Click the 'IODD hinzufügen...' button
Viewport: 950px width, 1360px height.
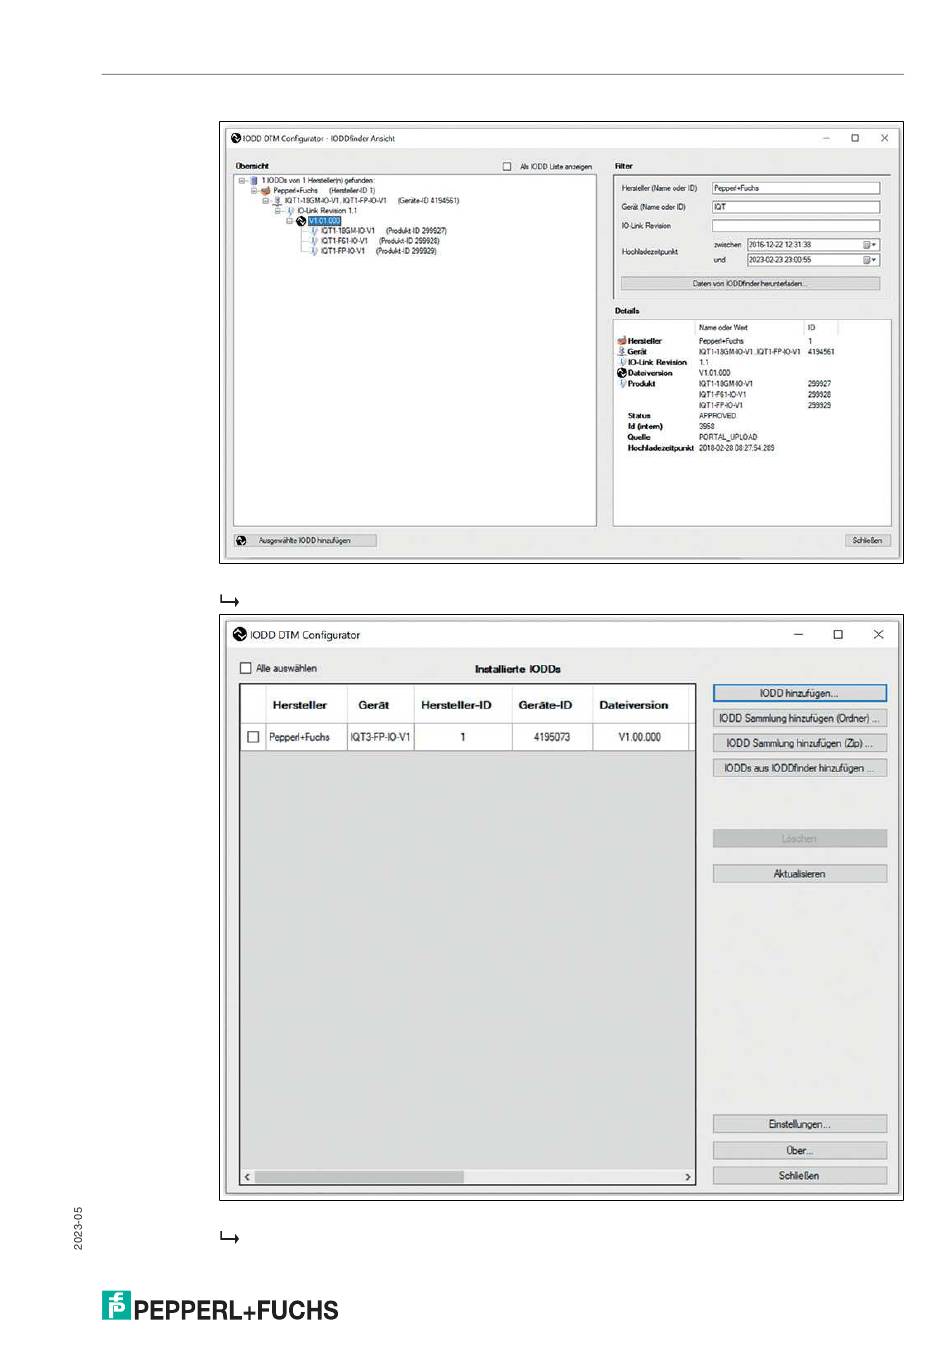tap(799, 693)
